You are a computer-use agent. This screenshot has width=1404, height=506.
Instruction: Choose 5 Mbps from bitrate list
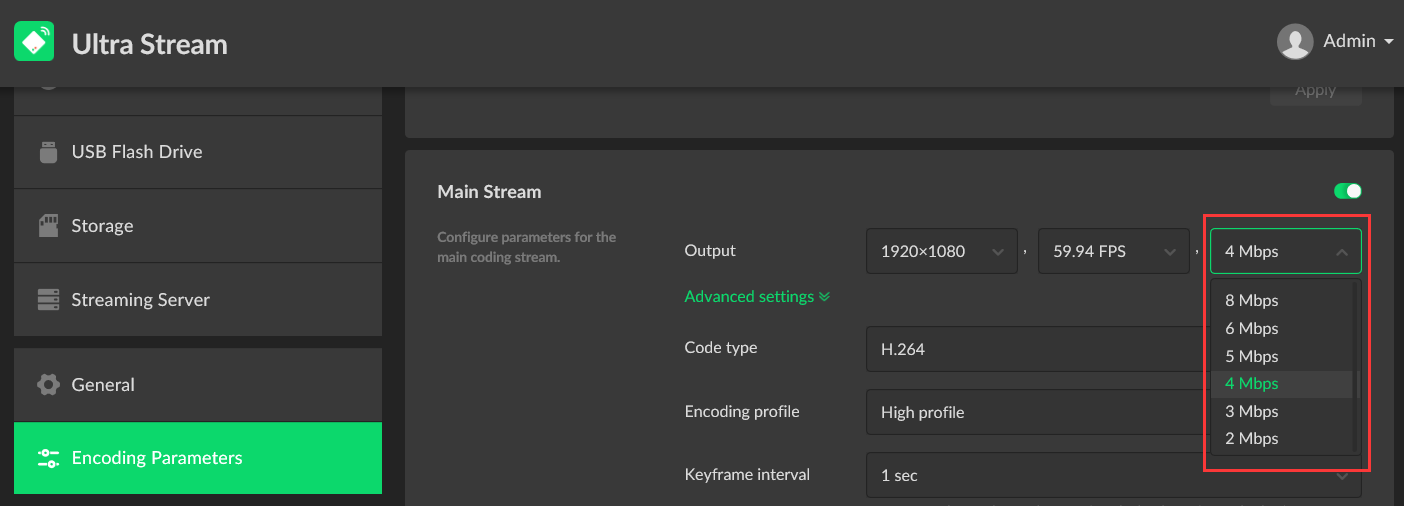pyautogui.click(x=1282, y=356)
